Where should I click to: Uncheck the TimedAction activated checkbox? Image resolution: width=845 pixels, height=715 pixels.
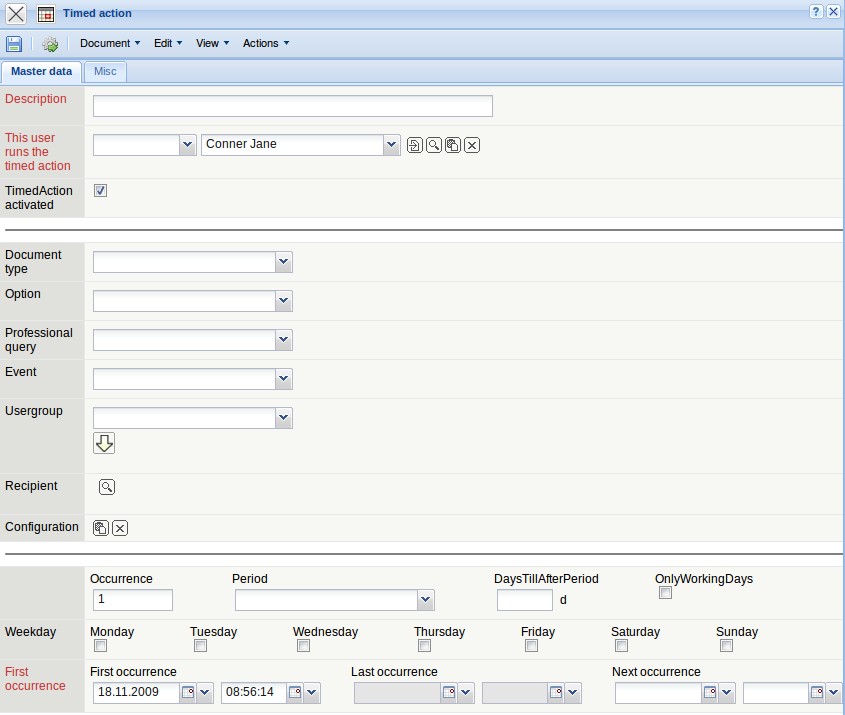[100, 191]
